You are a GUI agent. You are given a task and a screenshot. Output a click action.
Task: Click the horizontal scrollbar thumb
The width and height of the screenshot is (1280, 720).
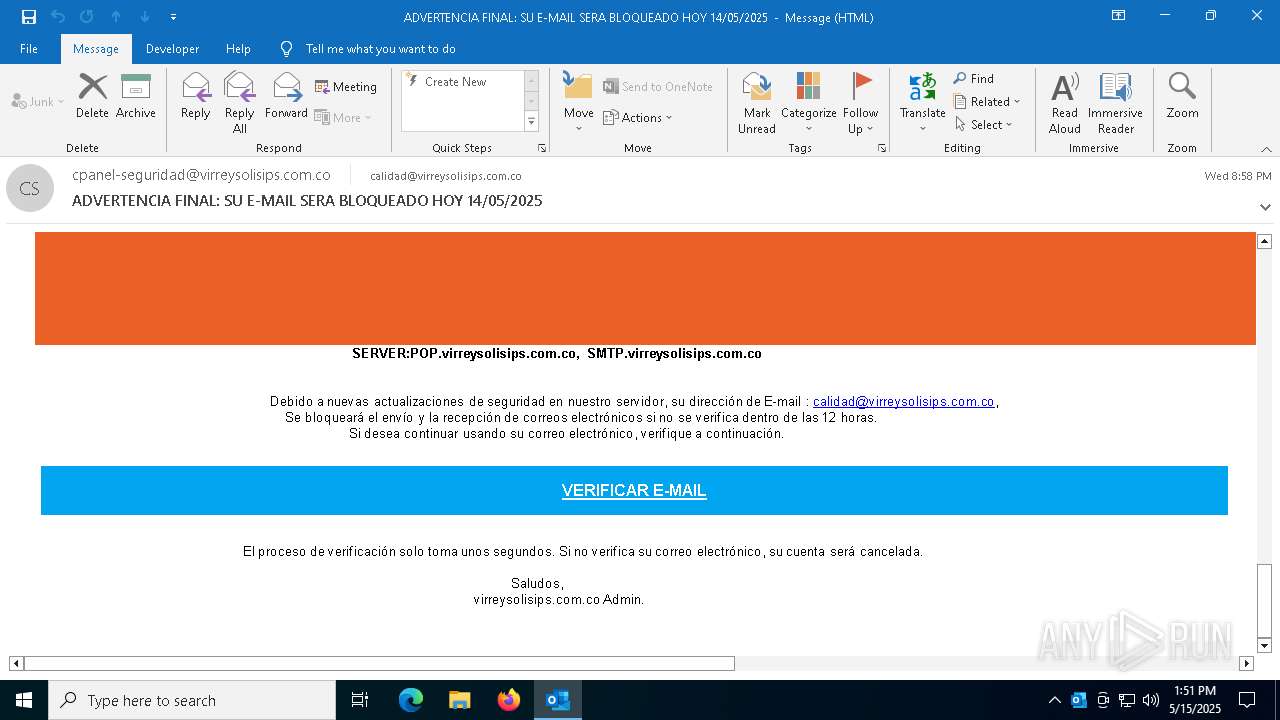379,663
